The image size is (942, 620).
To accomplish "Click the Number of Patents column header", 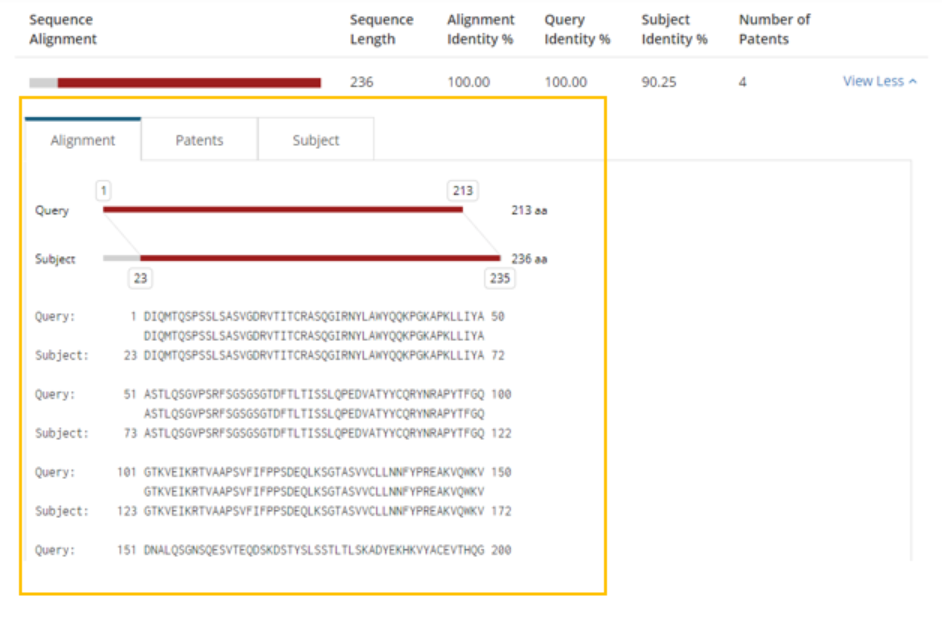I will point(774,29).
